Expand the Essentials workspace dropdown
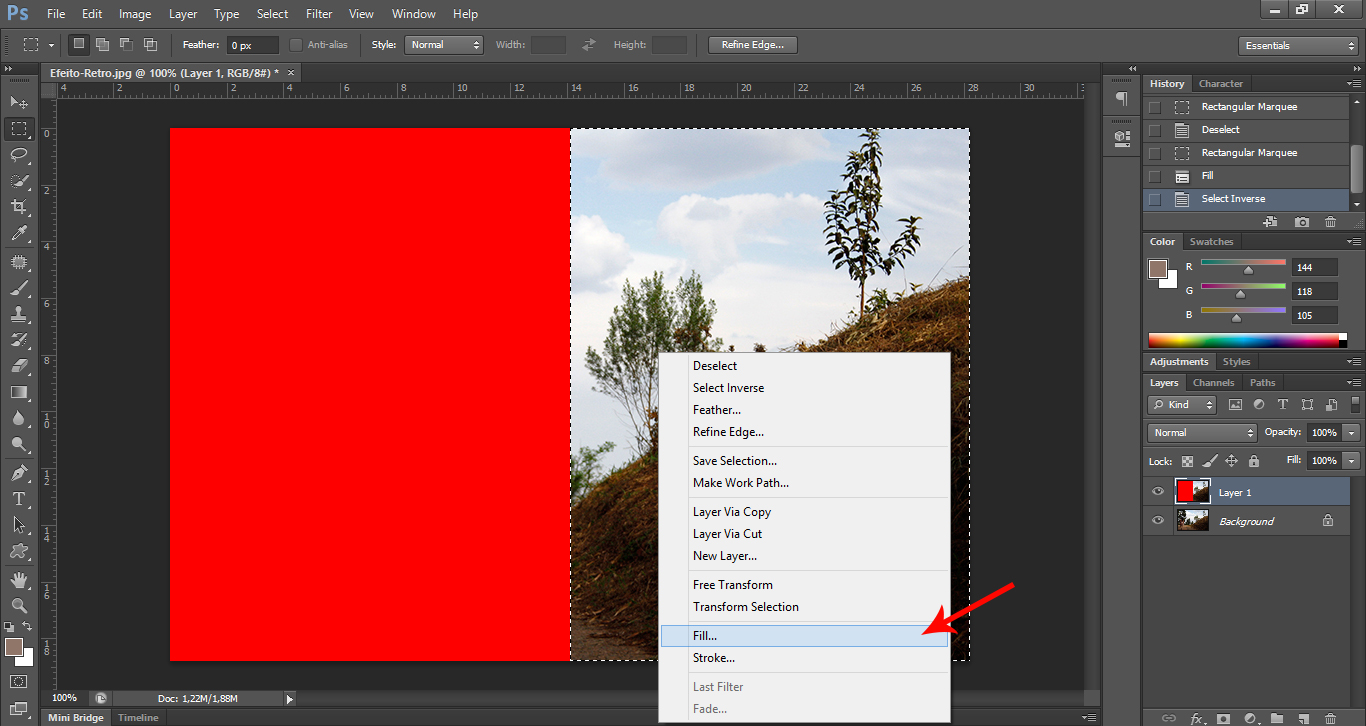 coord(1297,46)
